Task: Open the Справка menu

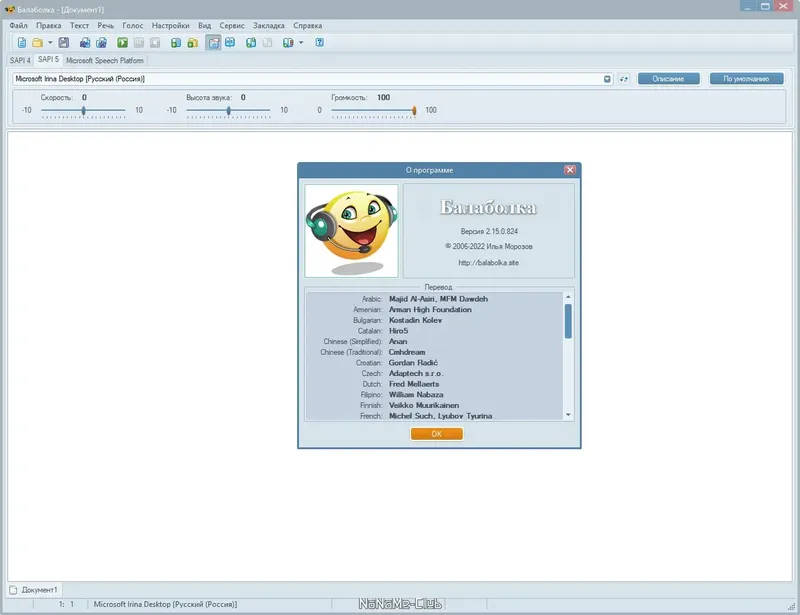Action: coord(308,26)
